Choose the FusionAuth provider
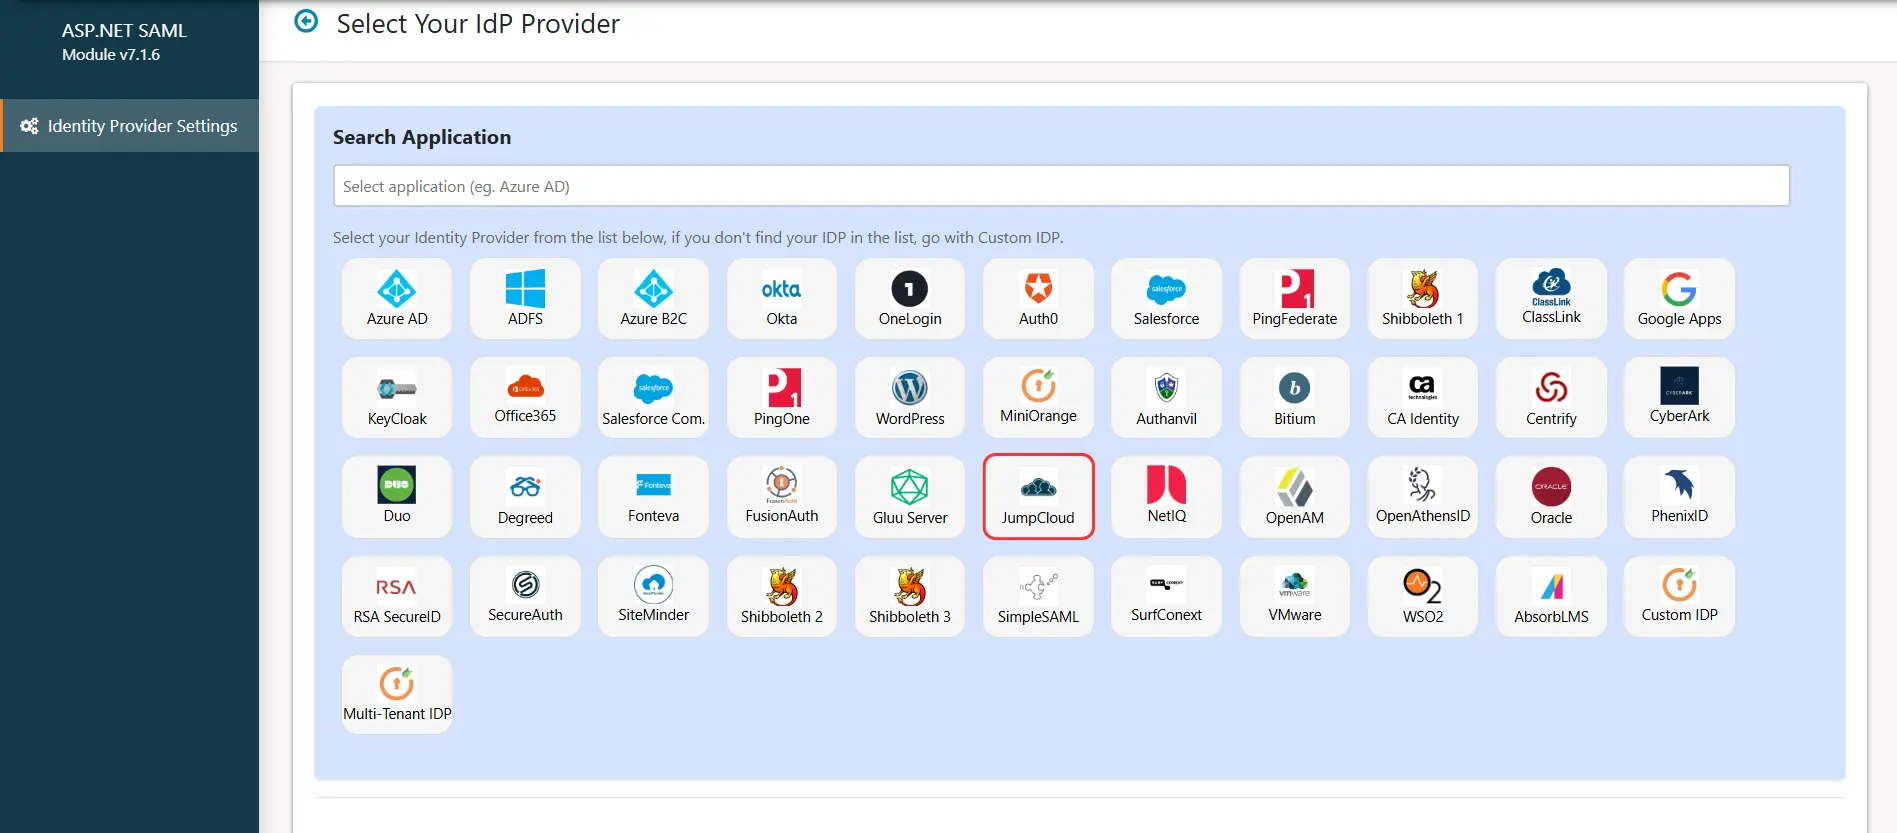Image resolution: width=1897 pixels, height=833 pixels. [x=782, y=497]
